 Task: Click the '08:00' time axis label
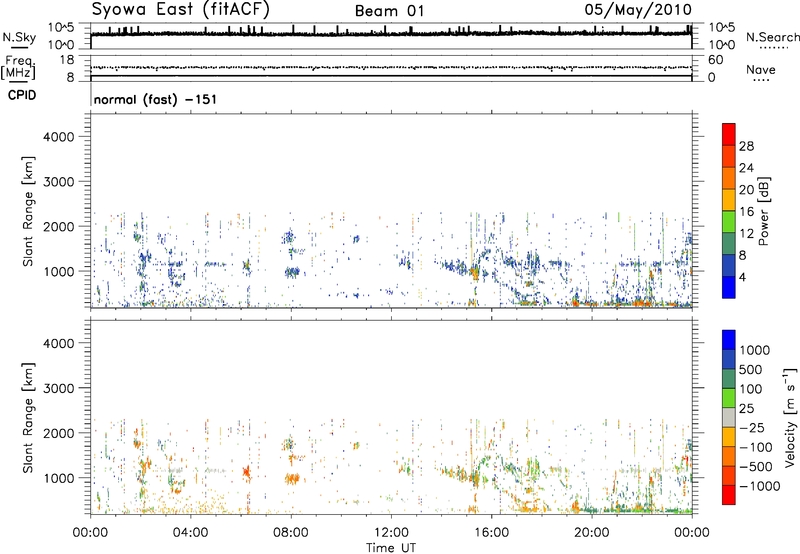click(291, 533)
